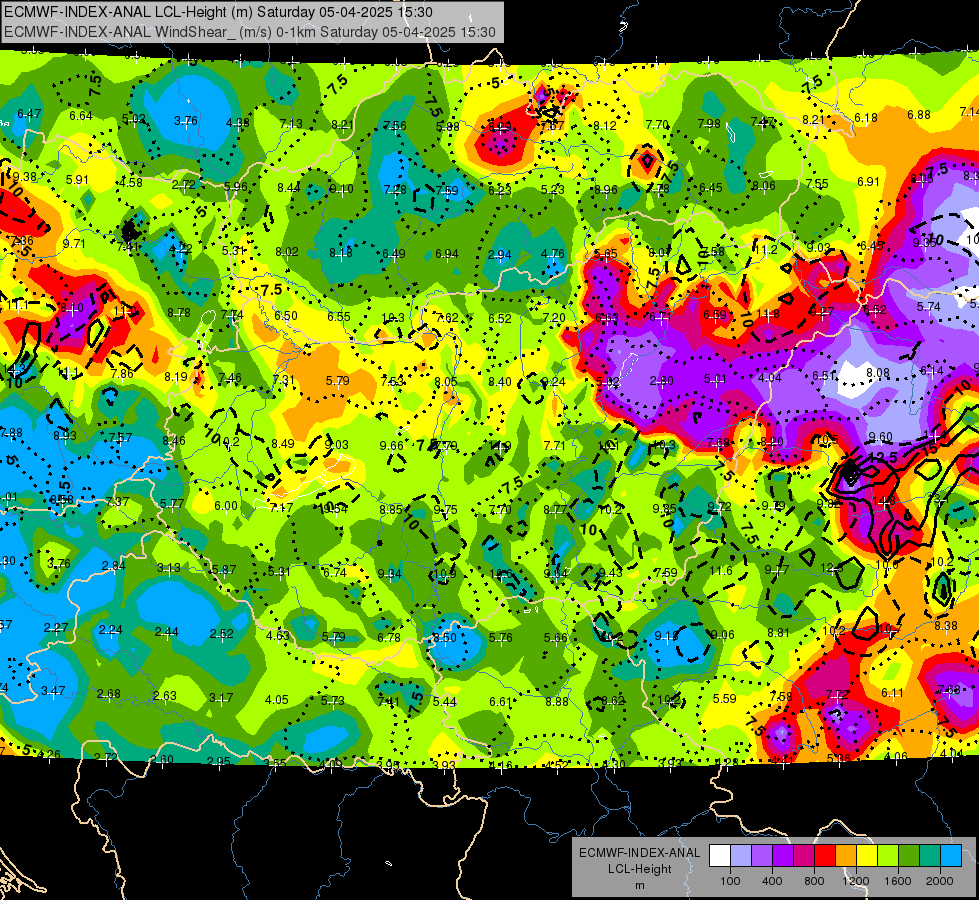This screenshot has height=900, width=979.
Task: Click the wind shear value 2.27
Action: pyautogui.click(x=56, y=628)
